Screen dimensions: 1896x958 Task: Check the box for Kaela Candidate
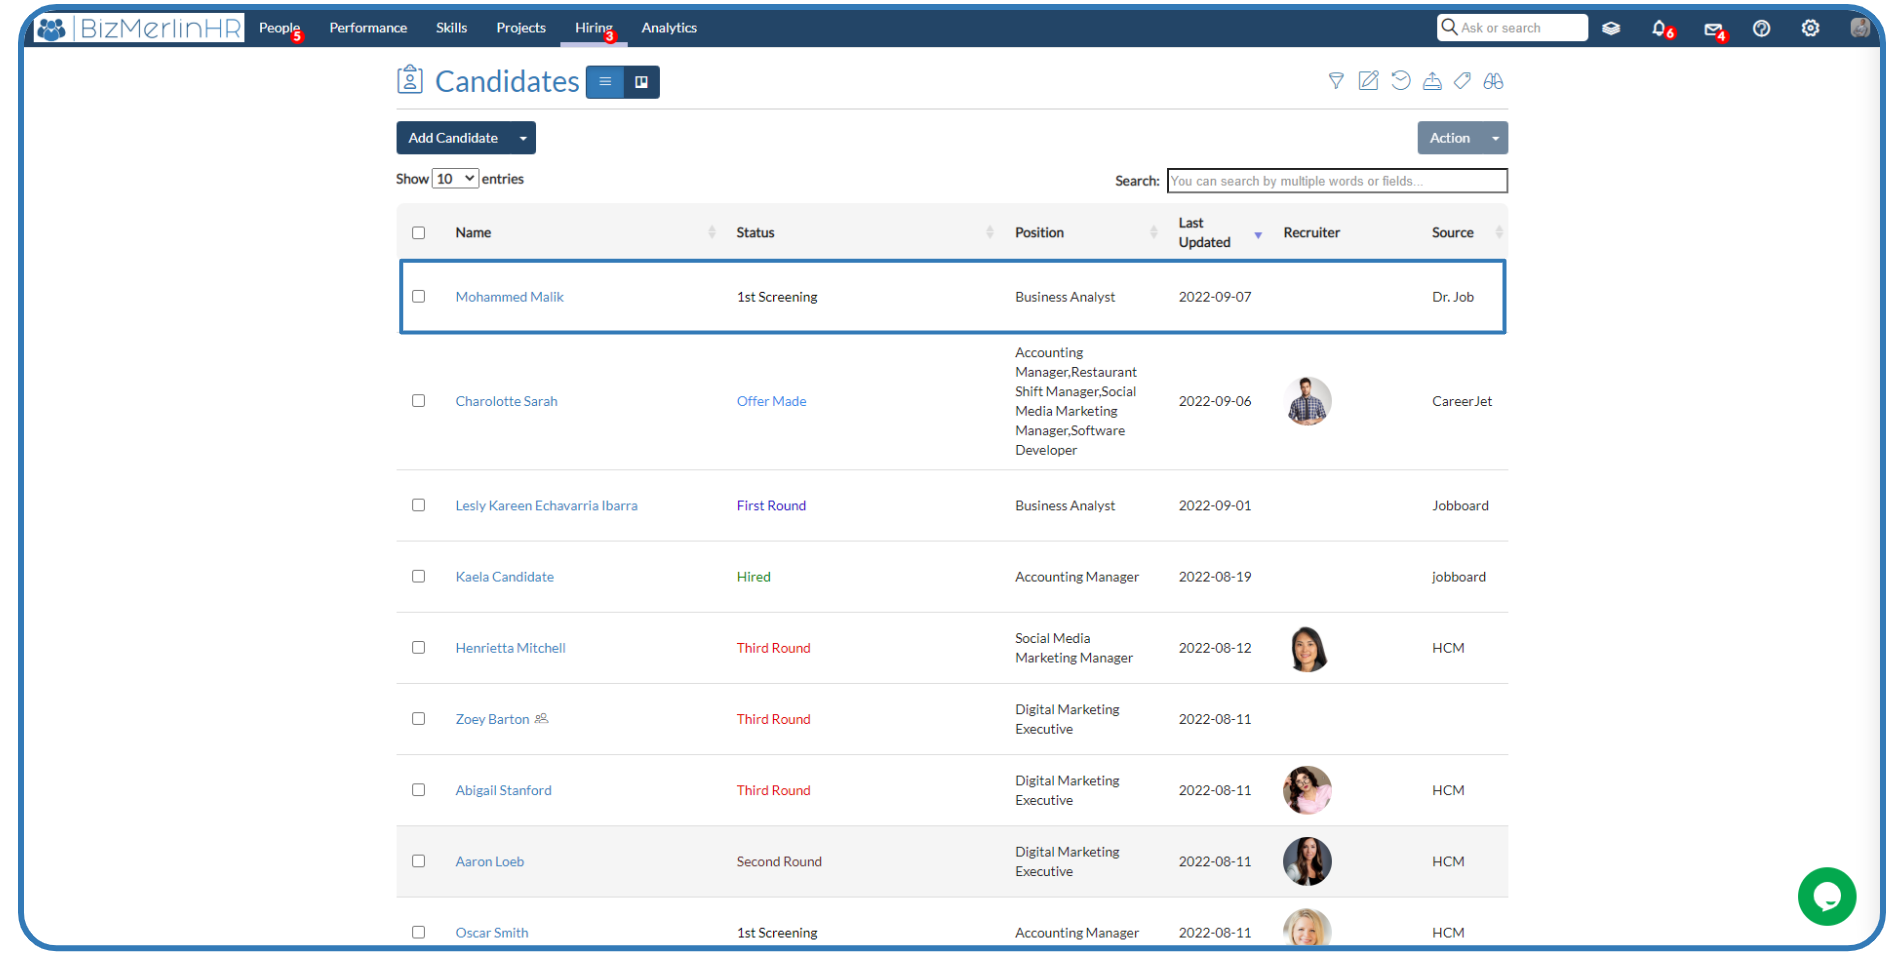click(x=419, y=576)
